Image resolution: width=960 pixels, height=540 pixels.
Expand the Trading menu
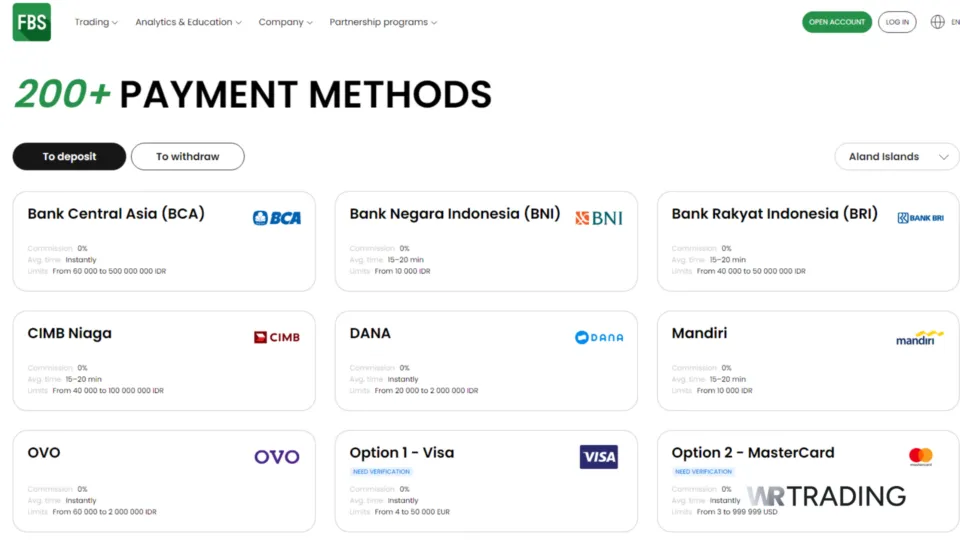click(96, 22)
